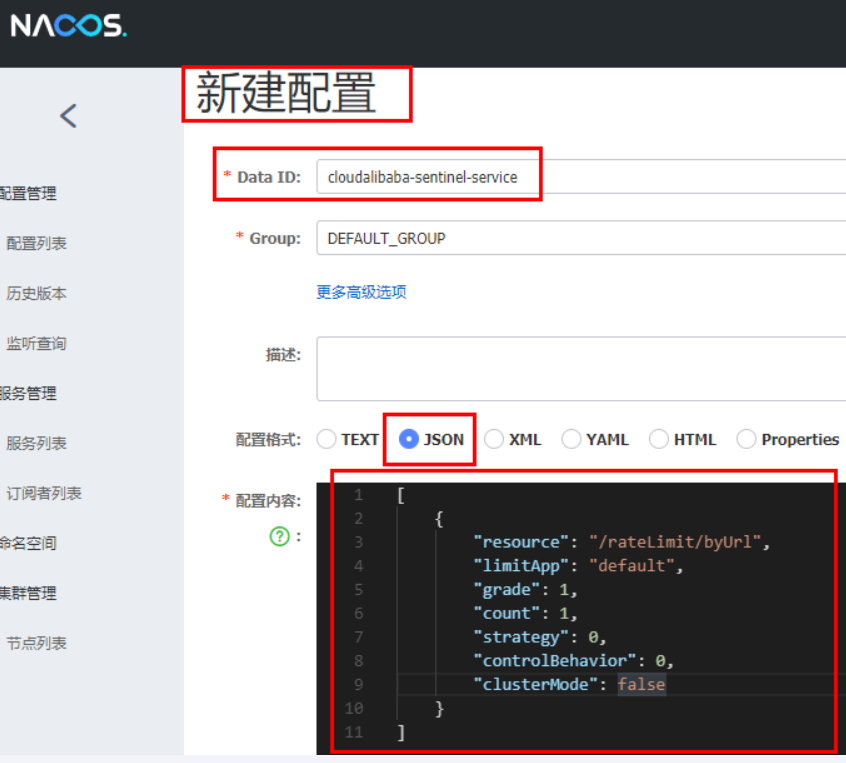The width and height of the screenshot is (846, 763).
Task: Open 命名空间 in sidebar
Action: (28, 543)
